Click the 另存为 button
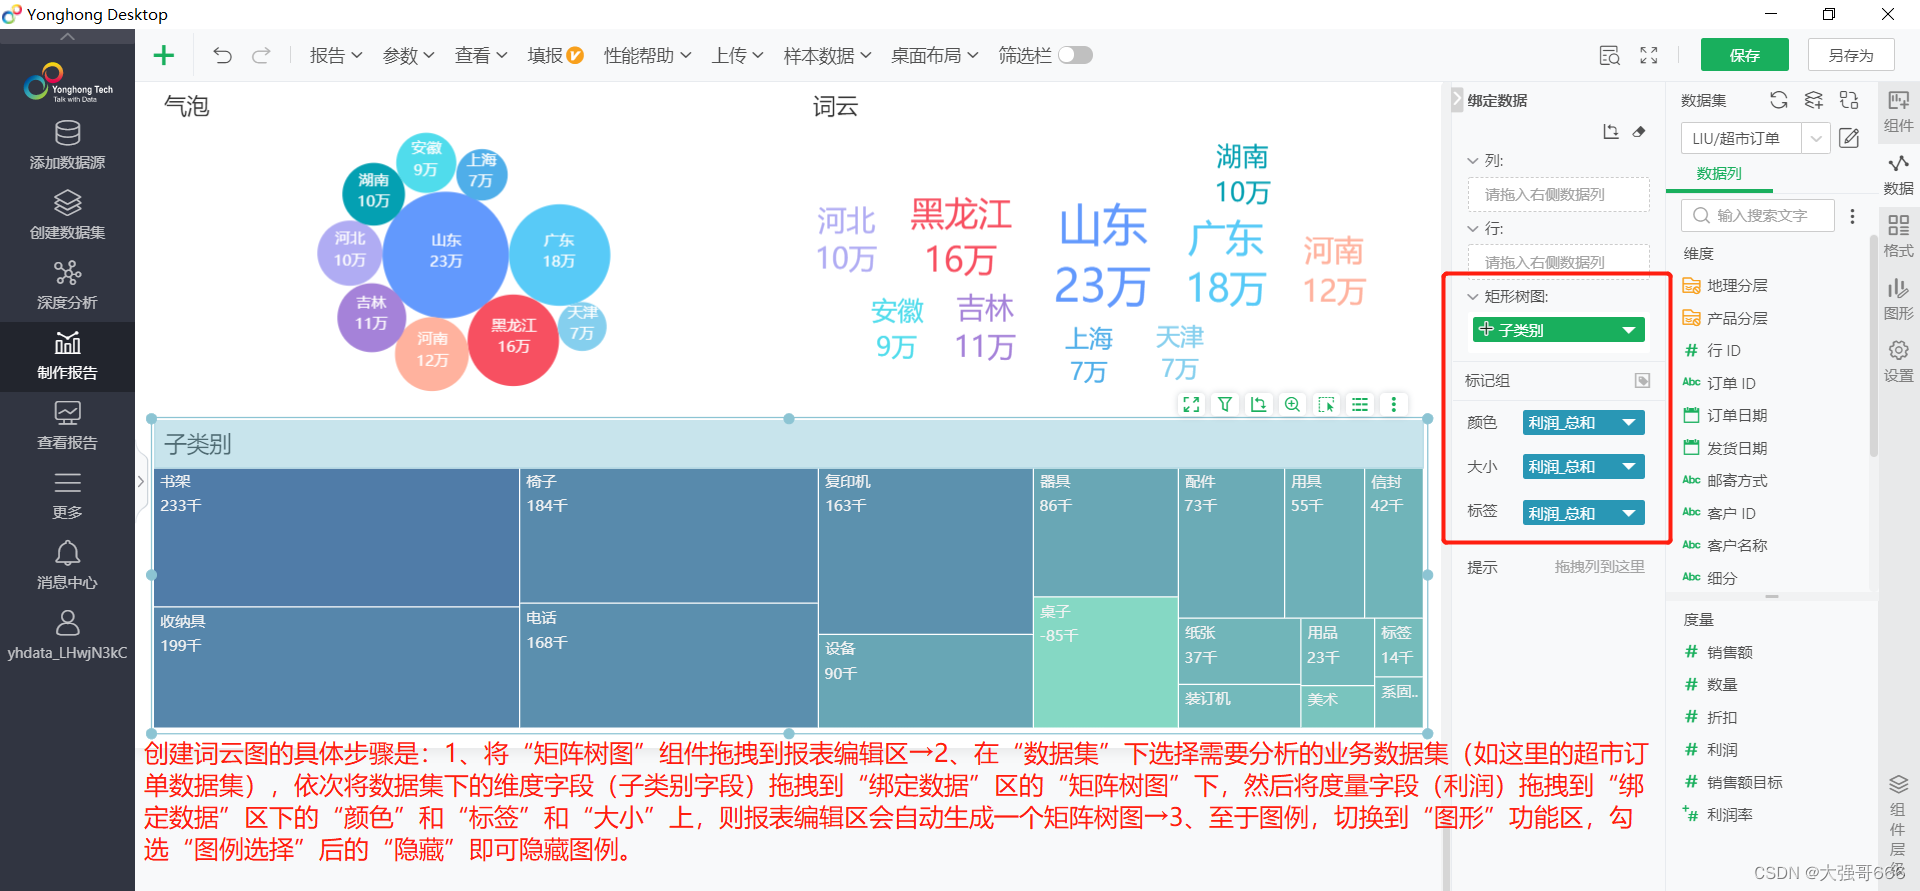 pos(1851,55)
